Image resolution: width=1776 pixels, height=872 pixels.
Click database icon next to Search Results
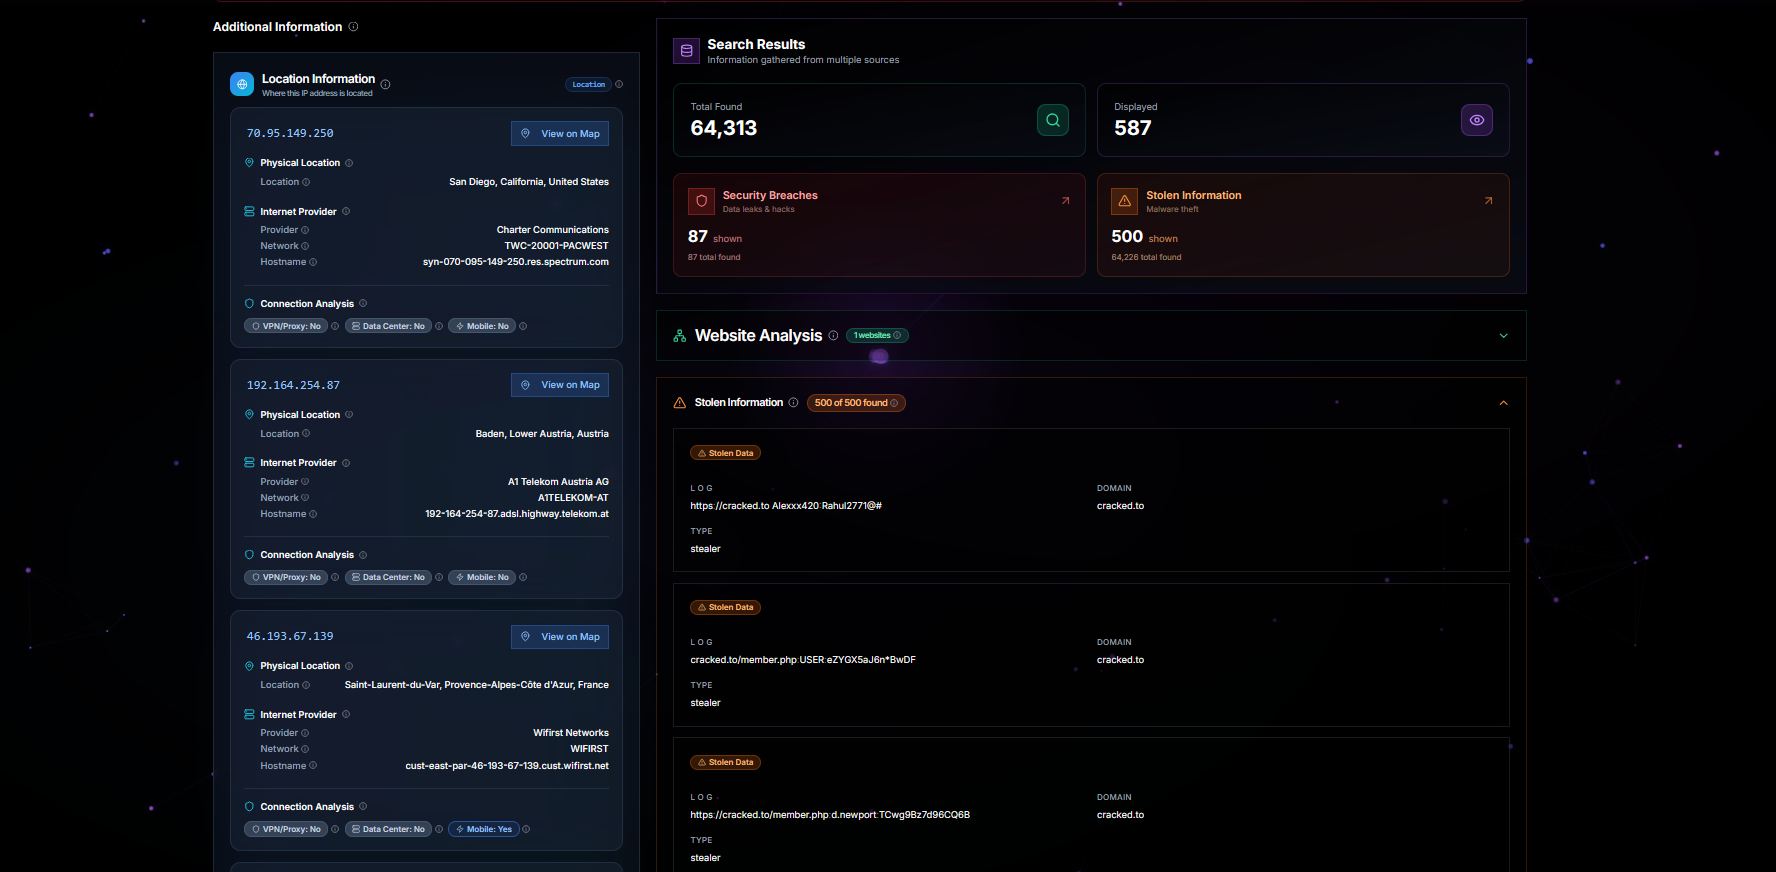pyautogui.click(x=686, y=51)
